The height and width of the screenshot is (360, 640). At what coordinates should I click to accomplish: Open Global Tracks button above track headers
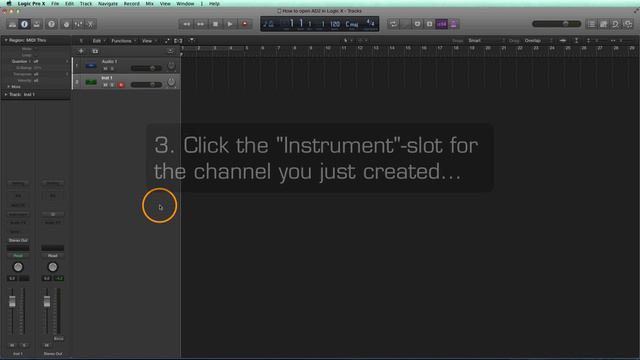(171, 51)
